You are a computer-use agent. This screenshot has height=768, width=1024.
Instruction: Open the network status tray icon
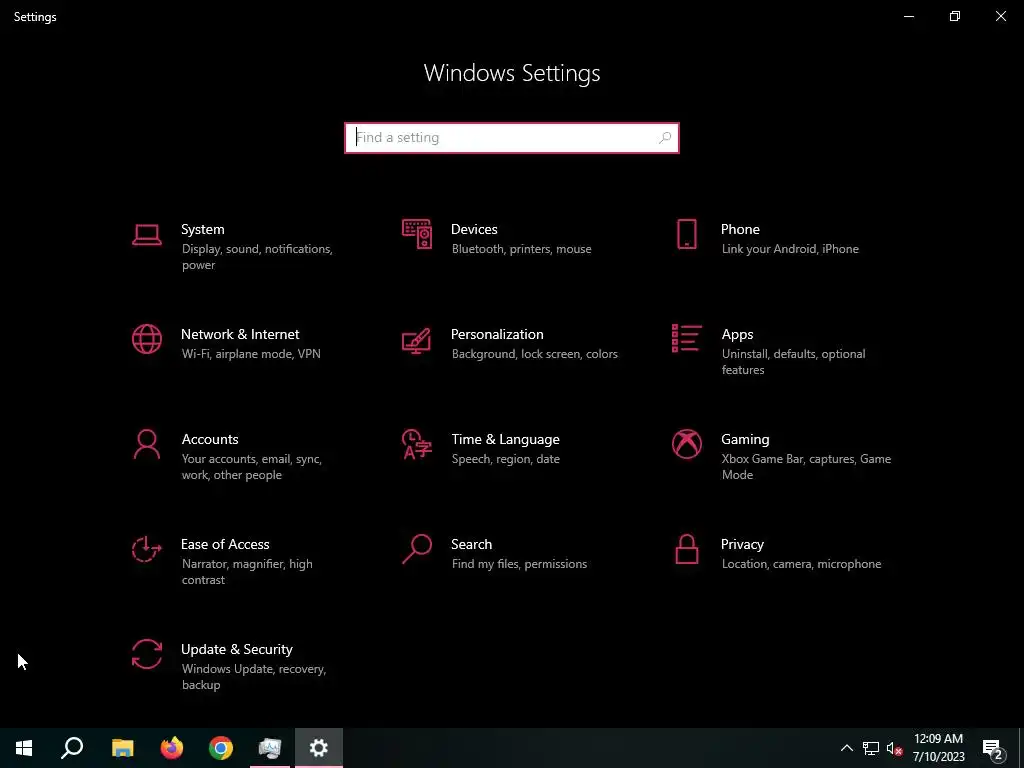(871, 748)
